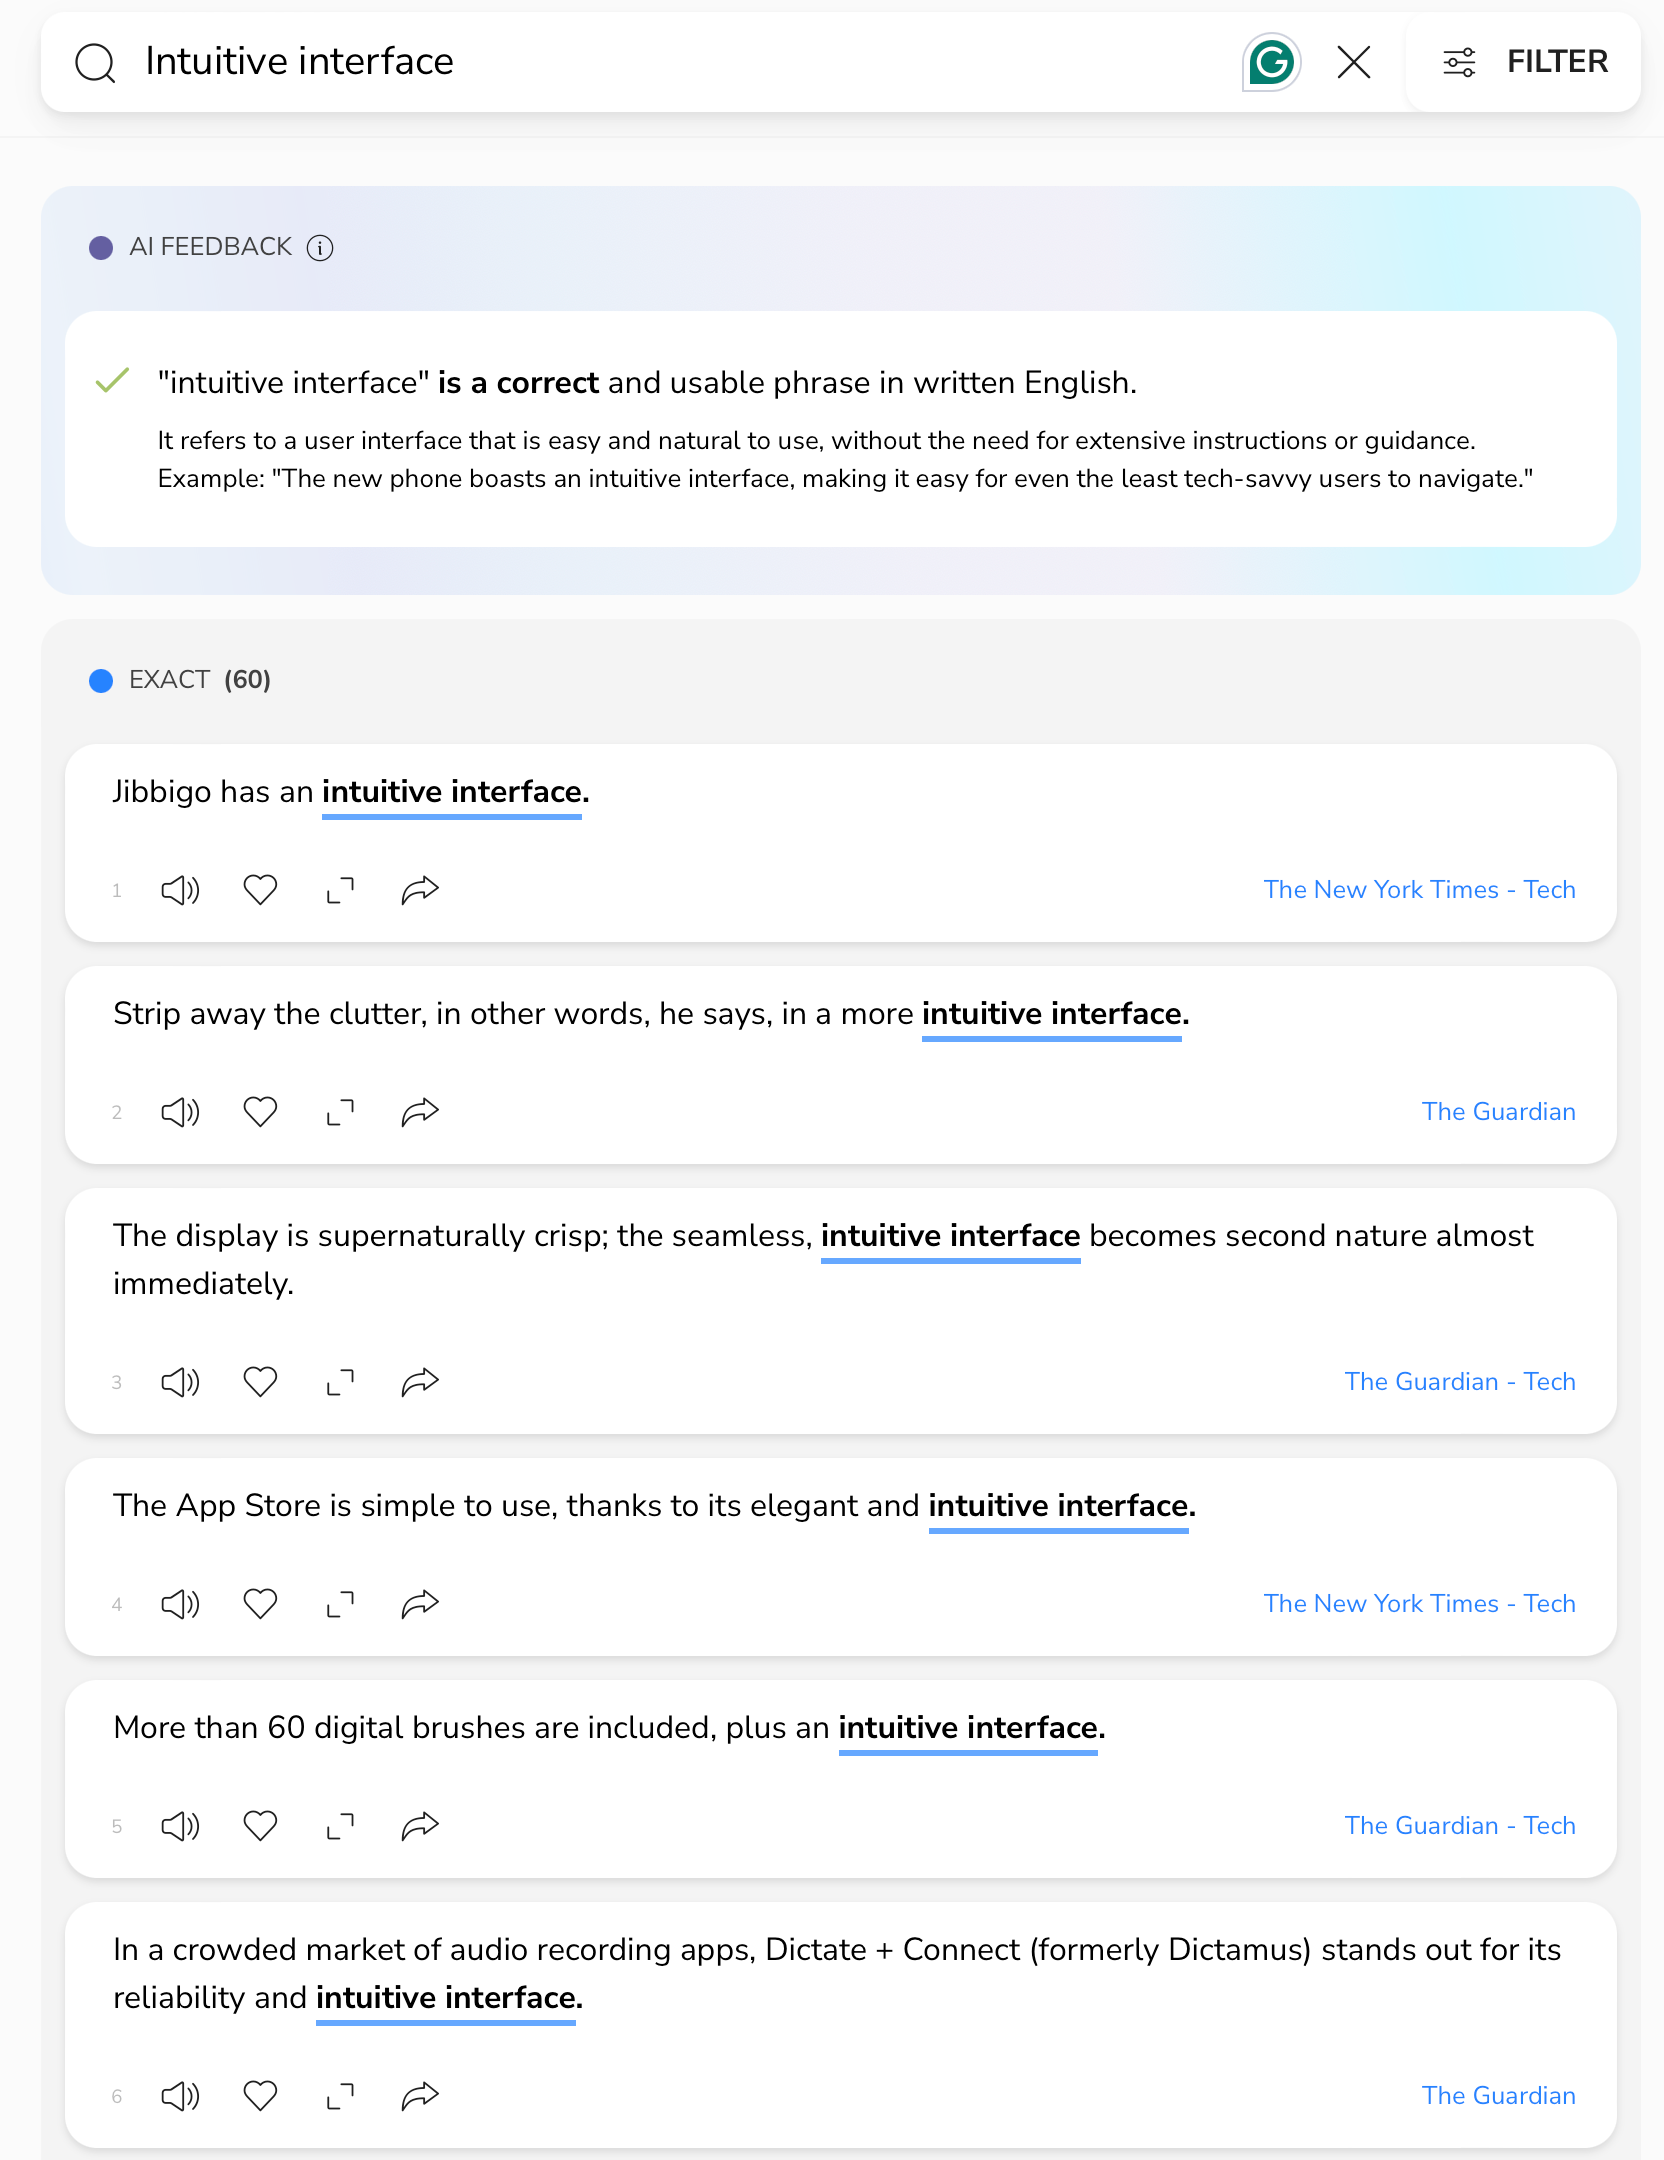Expand the App Store sentence result
This screenshot has height=2160, width=1664.
pyautogui.click(x=340, y=1604)
